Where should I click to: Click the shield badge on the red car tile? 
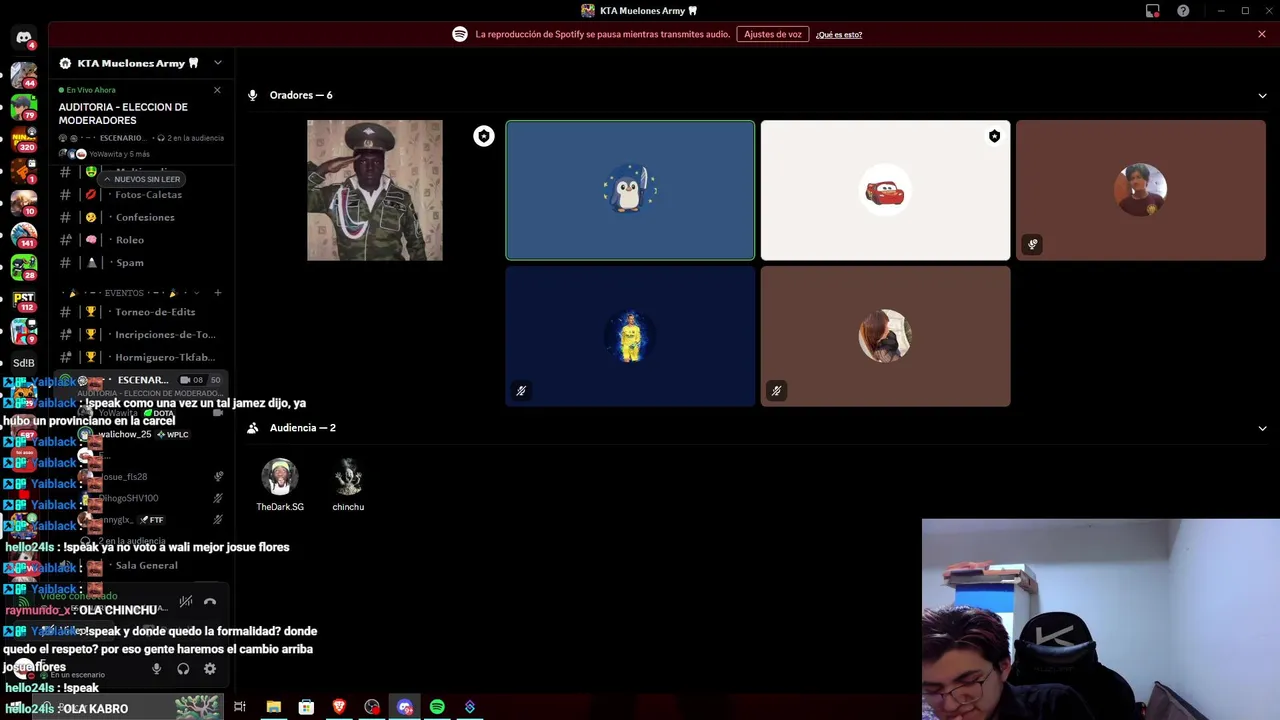pos(994,136)
